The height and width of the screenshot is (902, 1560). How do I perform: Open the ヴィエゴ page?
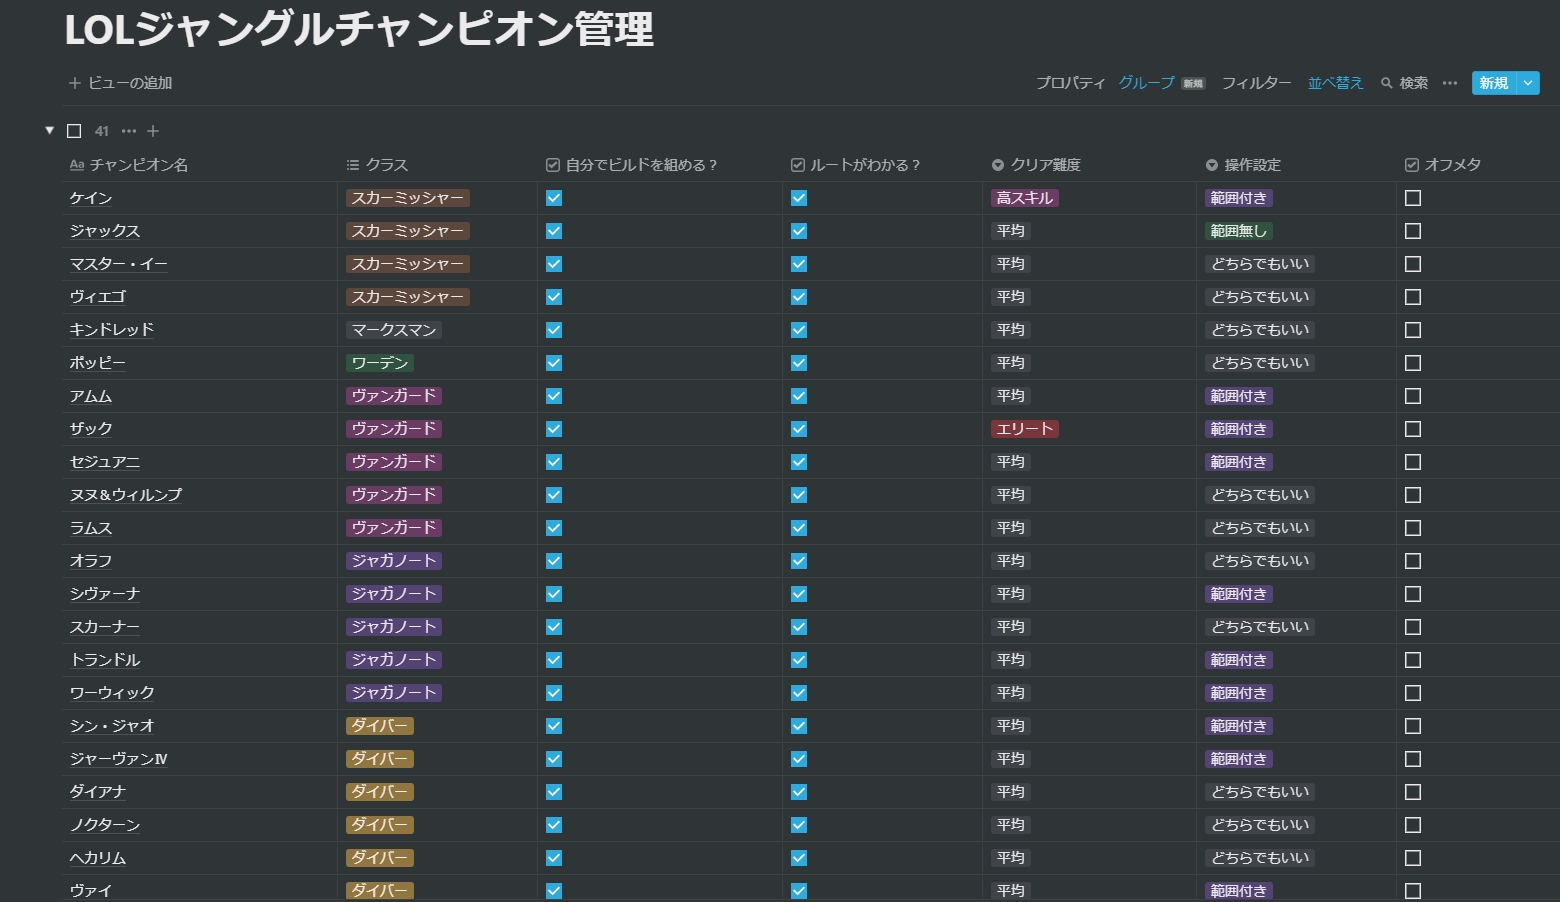(x=97, y=297)
